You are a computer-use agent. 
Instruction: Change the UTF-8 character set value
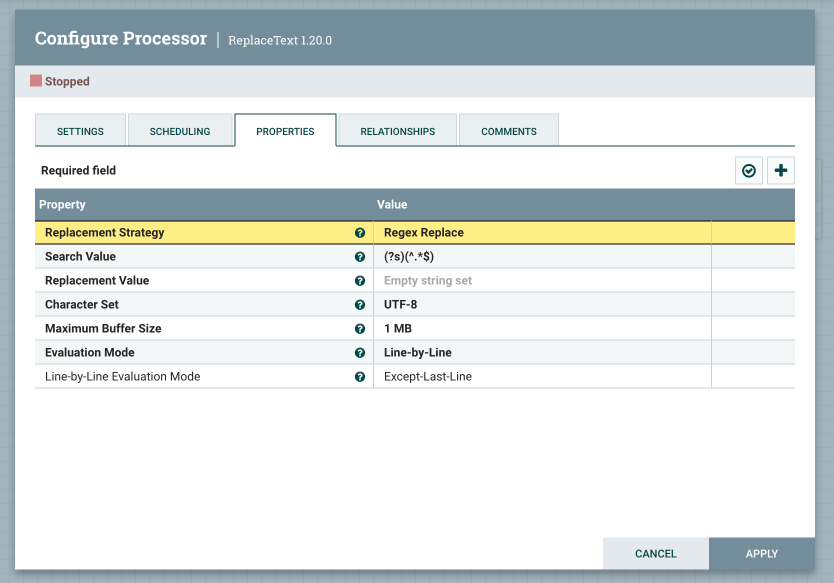(542, 304)
